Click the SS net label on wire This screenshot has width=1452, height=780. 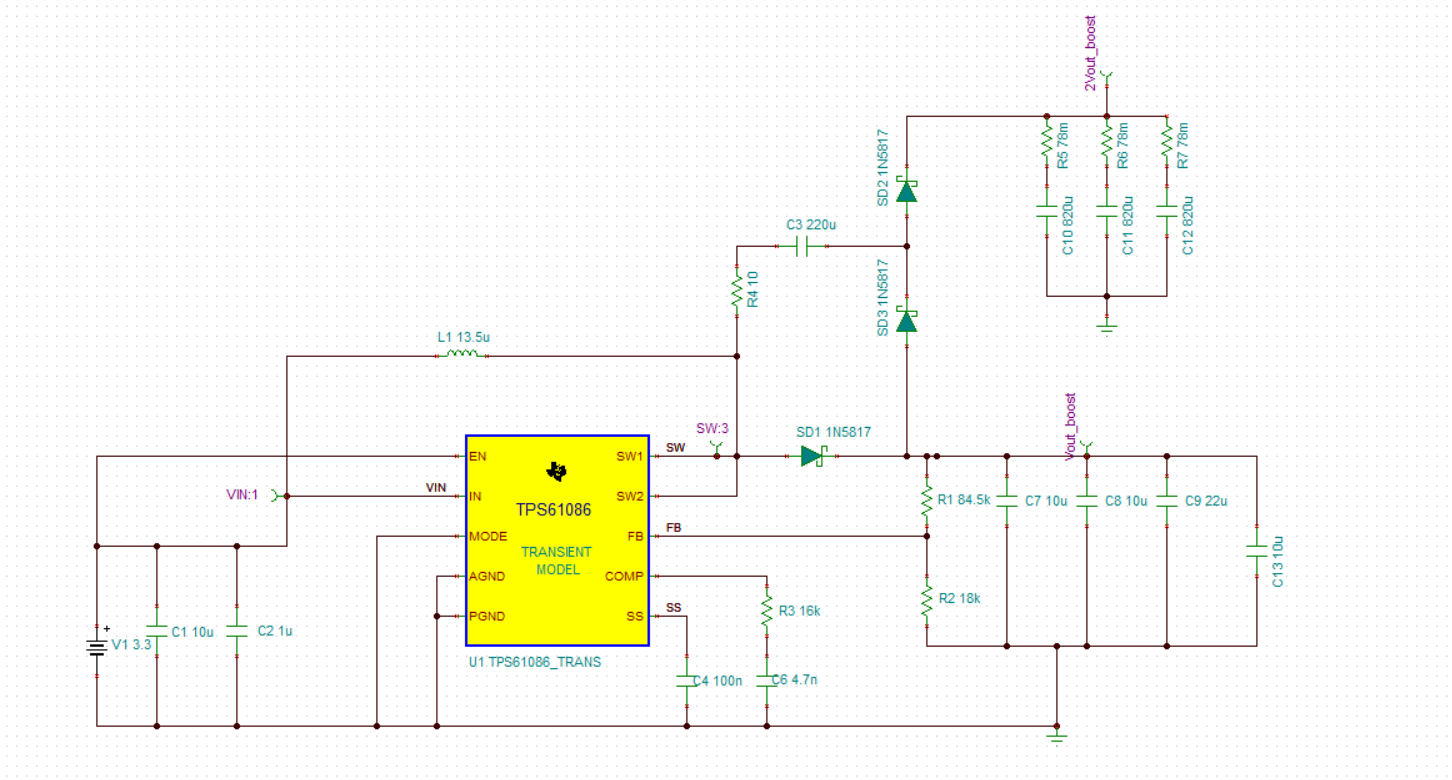coord(674,608)
